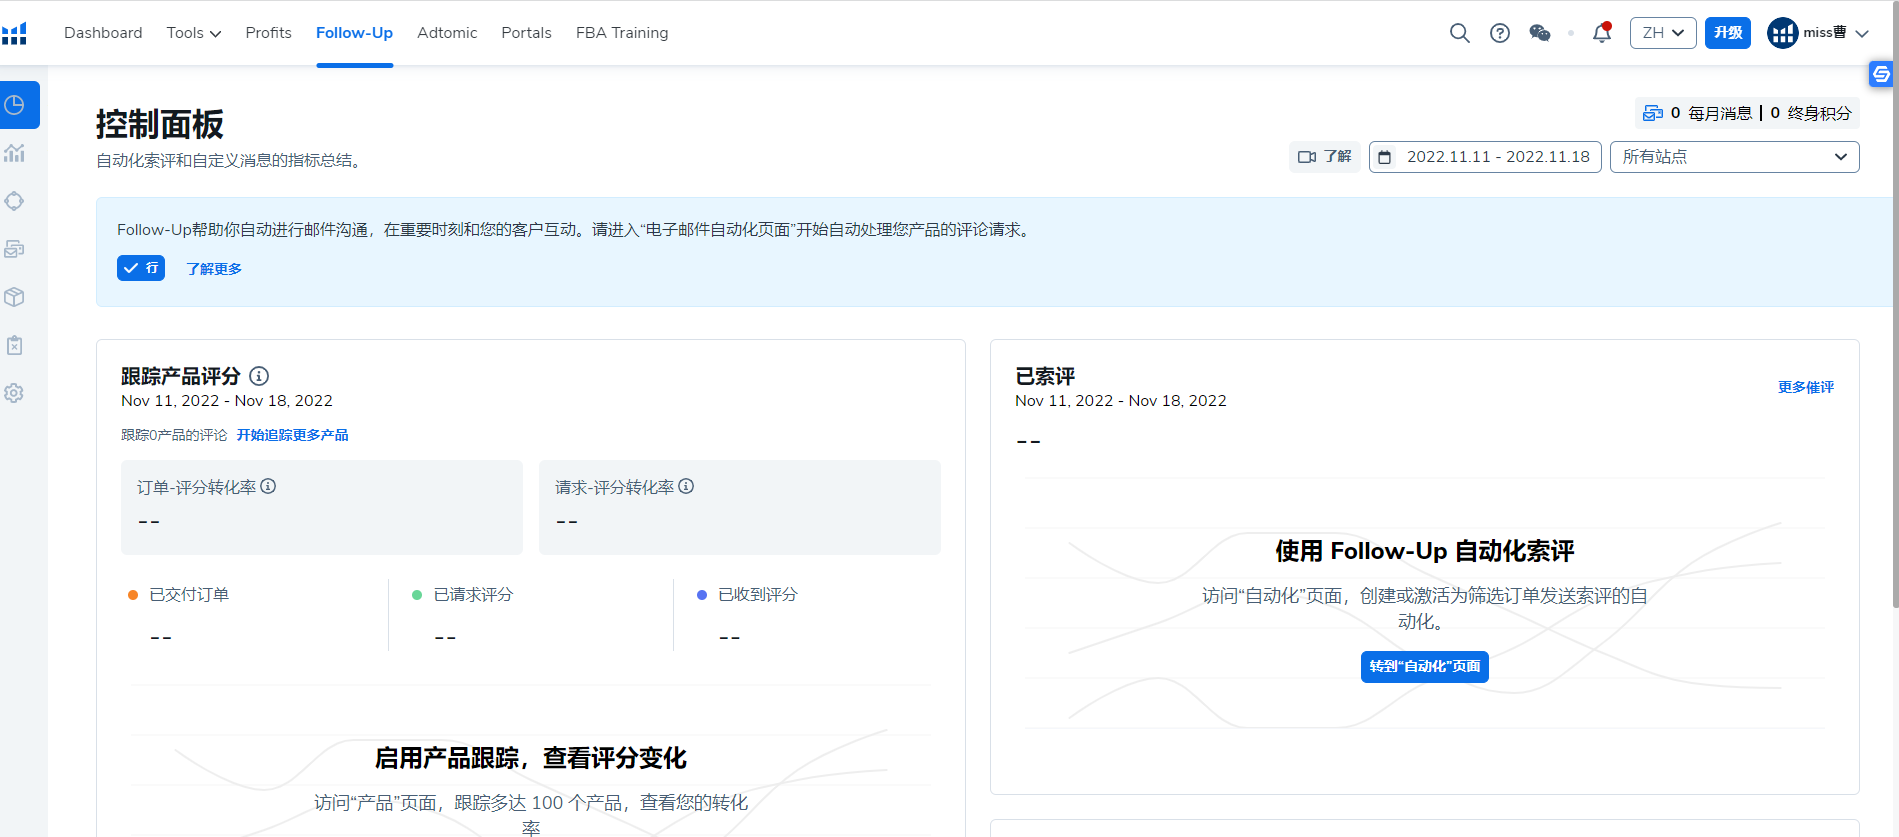The width and height of the screenshot is (1899, 837).
Task: Click the miss曹 user avatar
Action: [x=1782, y=33]
